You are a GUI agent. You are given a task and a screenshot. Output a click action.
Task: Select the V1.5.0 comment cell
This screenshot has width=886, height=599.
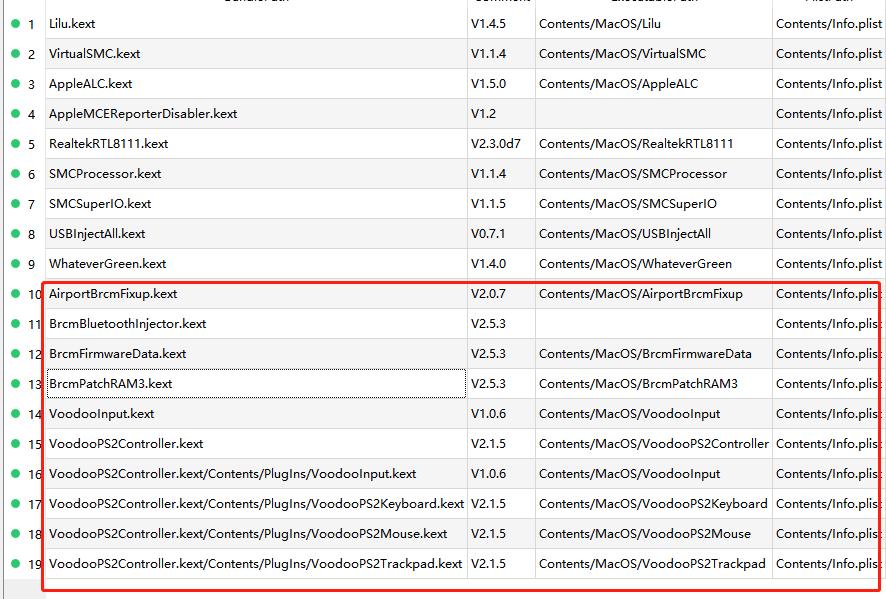[x=501, y=84]
